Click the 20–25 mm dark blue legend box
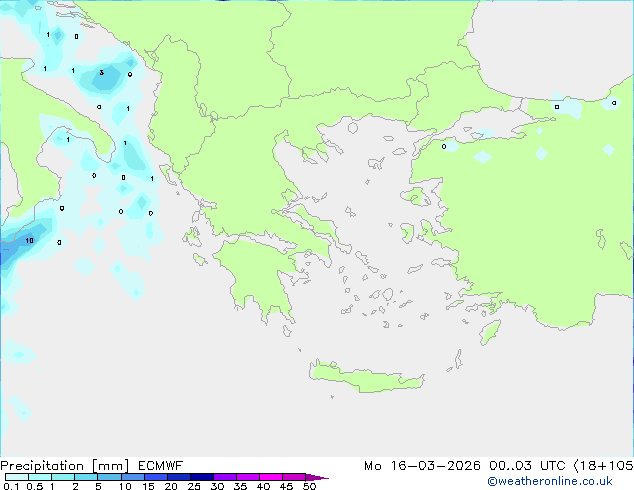The width and height of the screenshot is (634, 490). (x=178, y=477)
